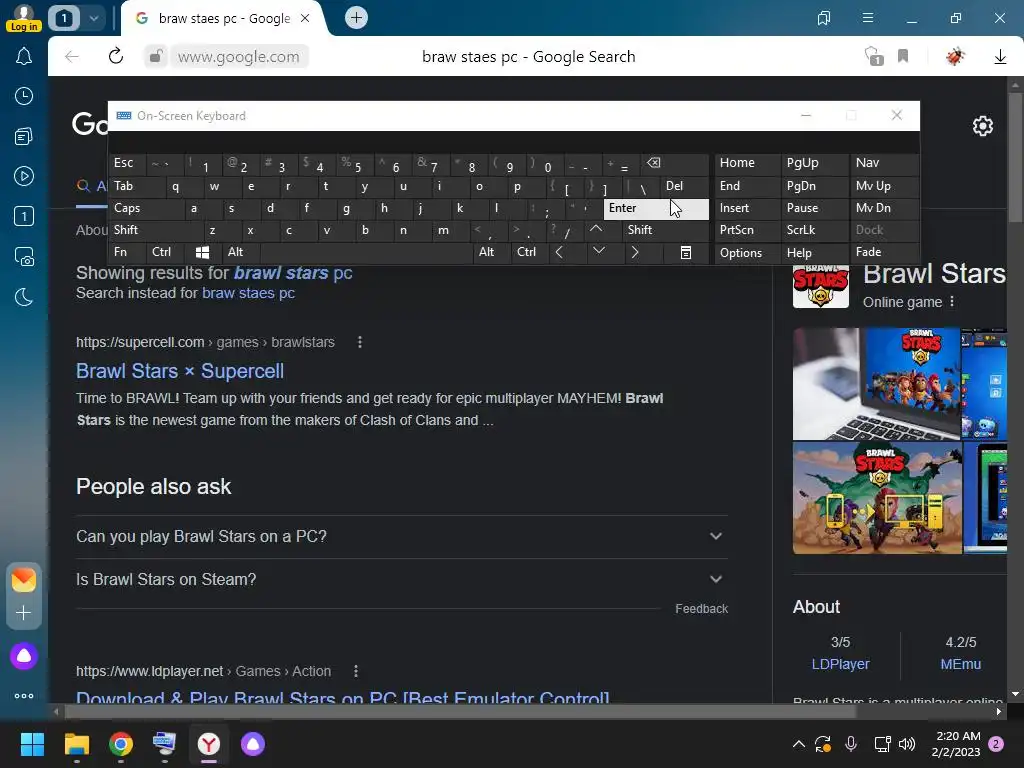This screenshot has height=768, width=1024.
Task: Bookmark this page
Action: [x=903, y=56]
